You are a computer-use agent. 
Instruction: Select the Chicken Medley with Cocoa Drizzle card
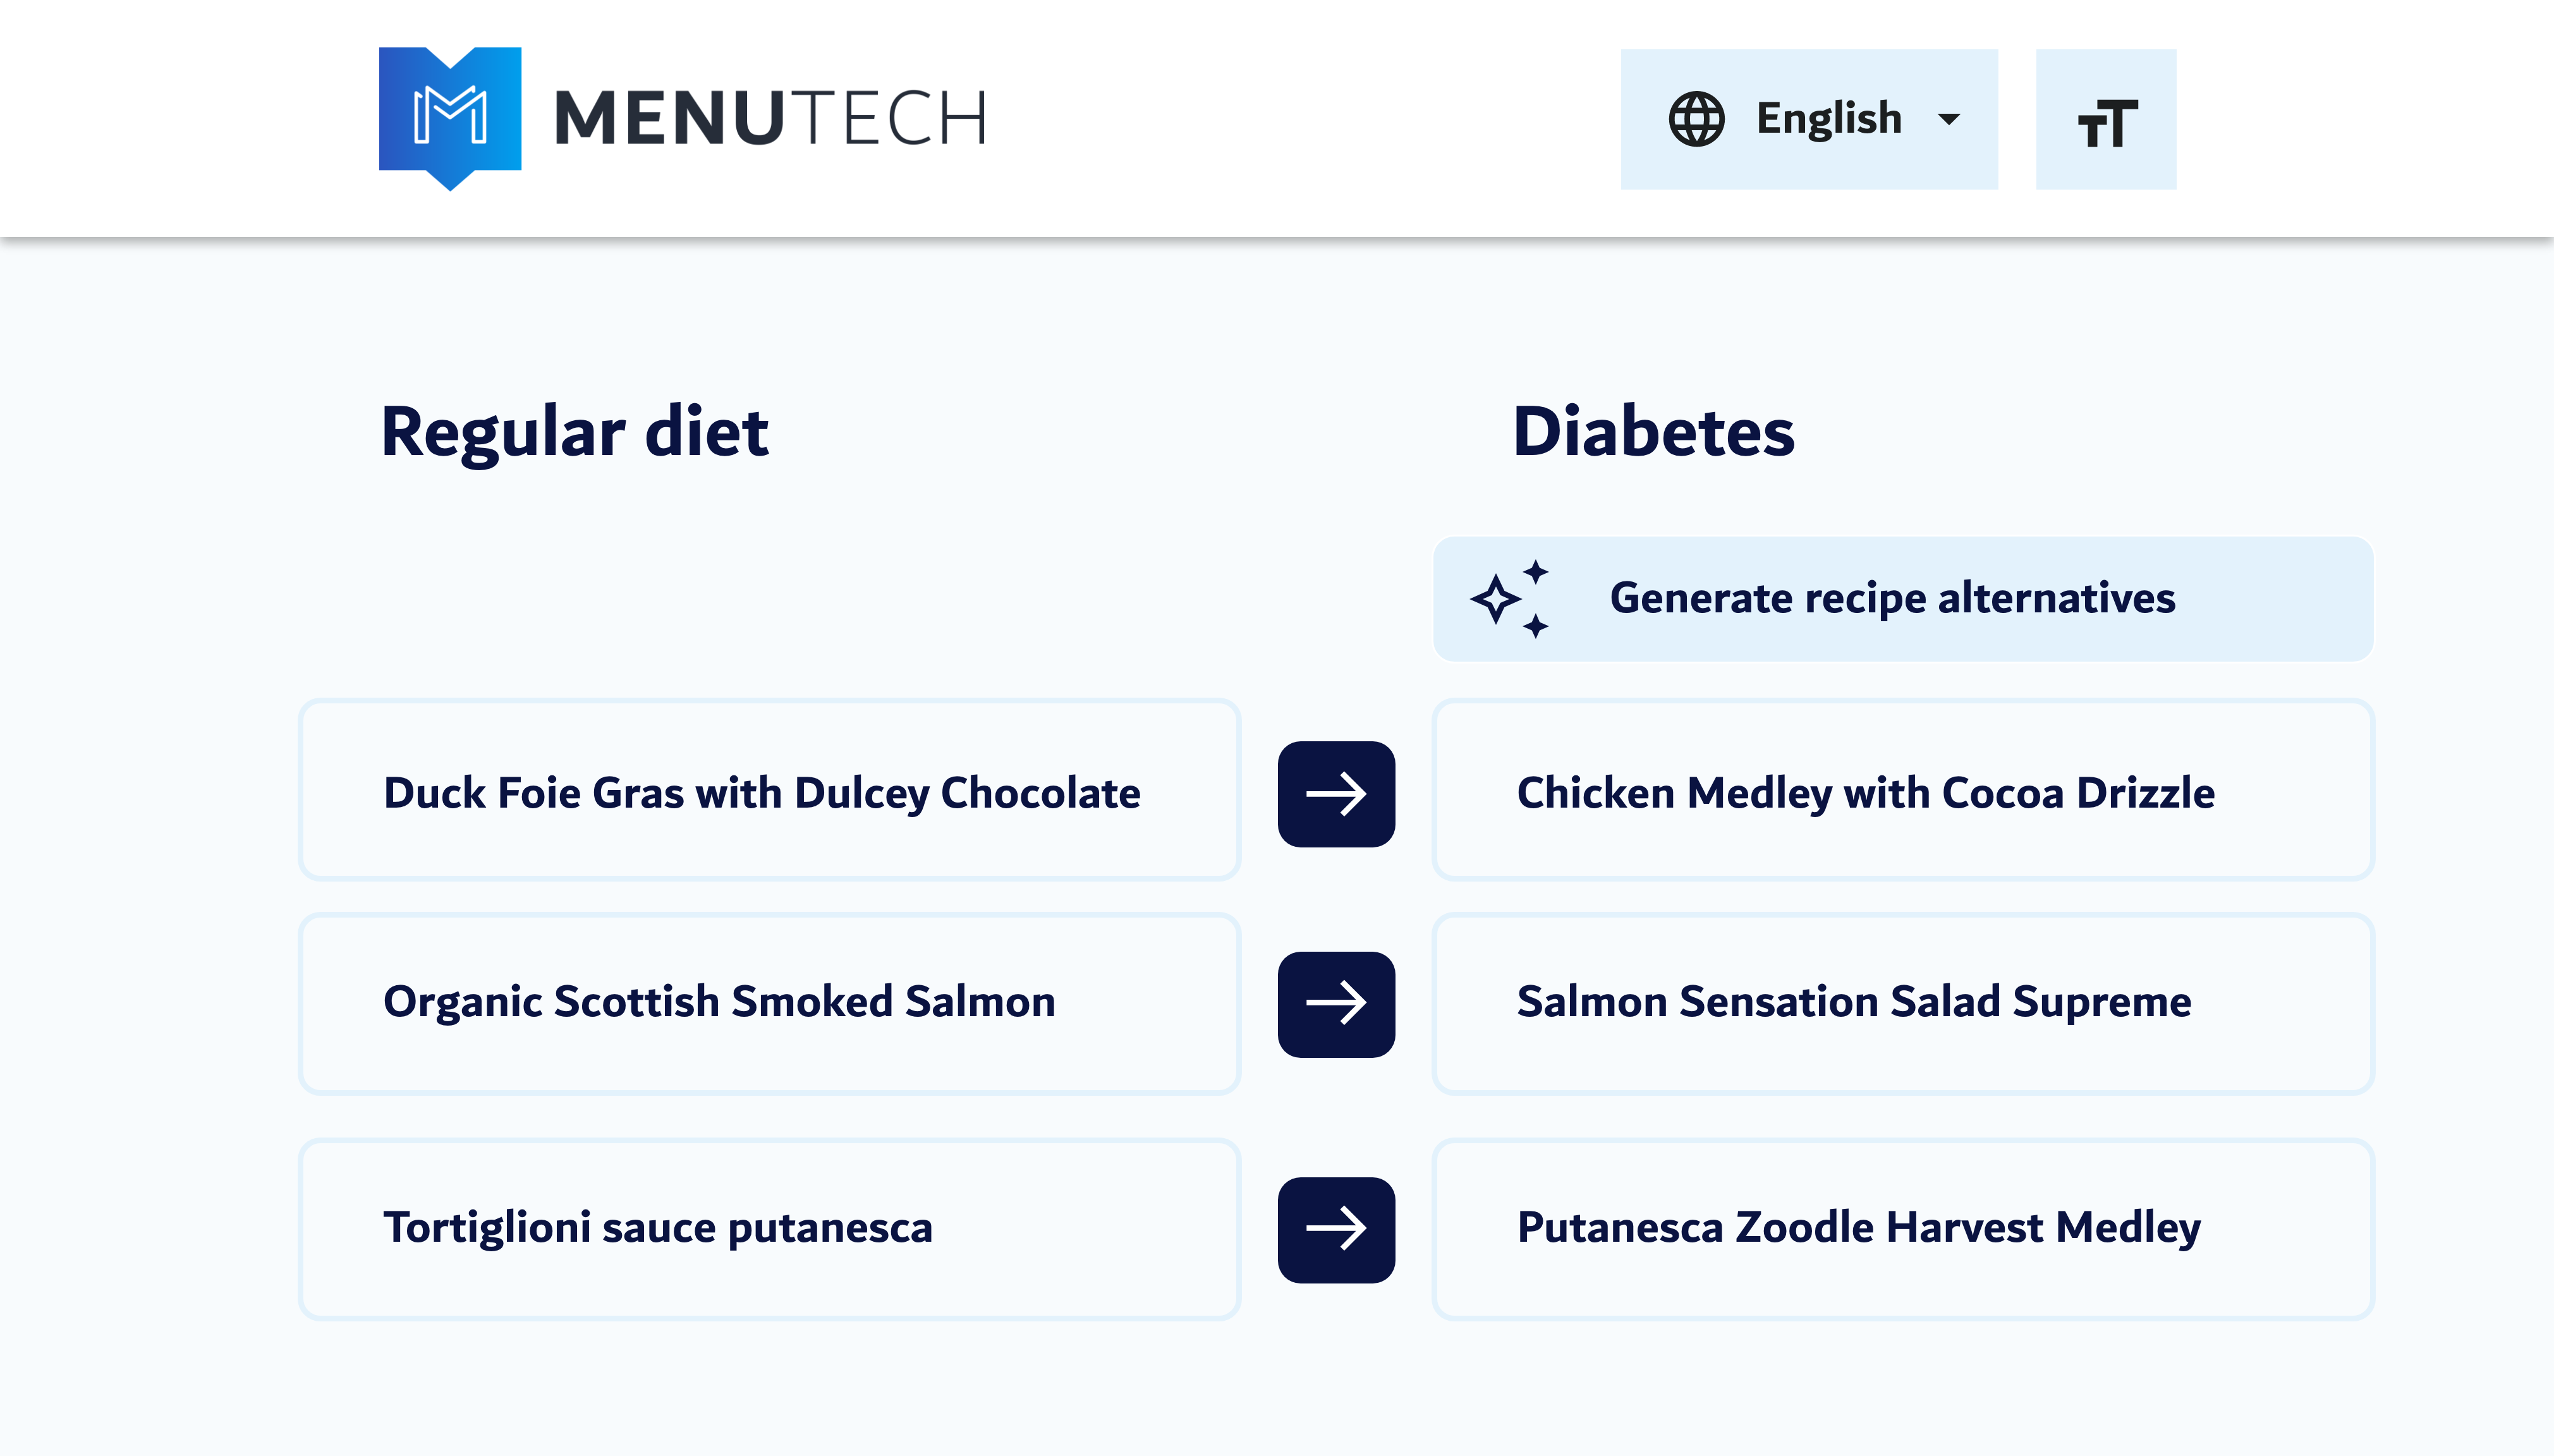[x=1903, y=791]
